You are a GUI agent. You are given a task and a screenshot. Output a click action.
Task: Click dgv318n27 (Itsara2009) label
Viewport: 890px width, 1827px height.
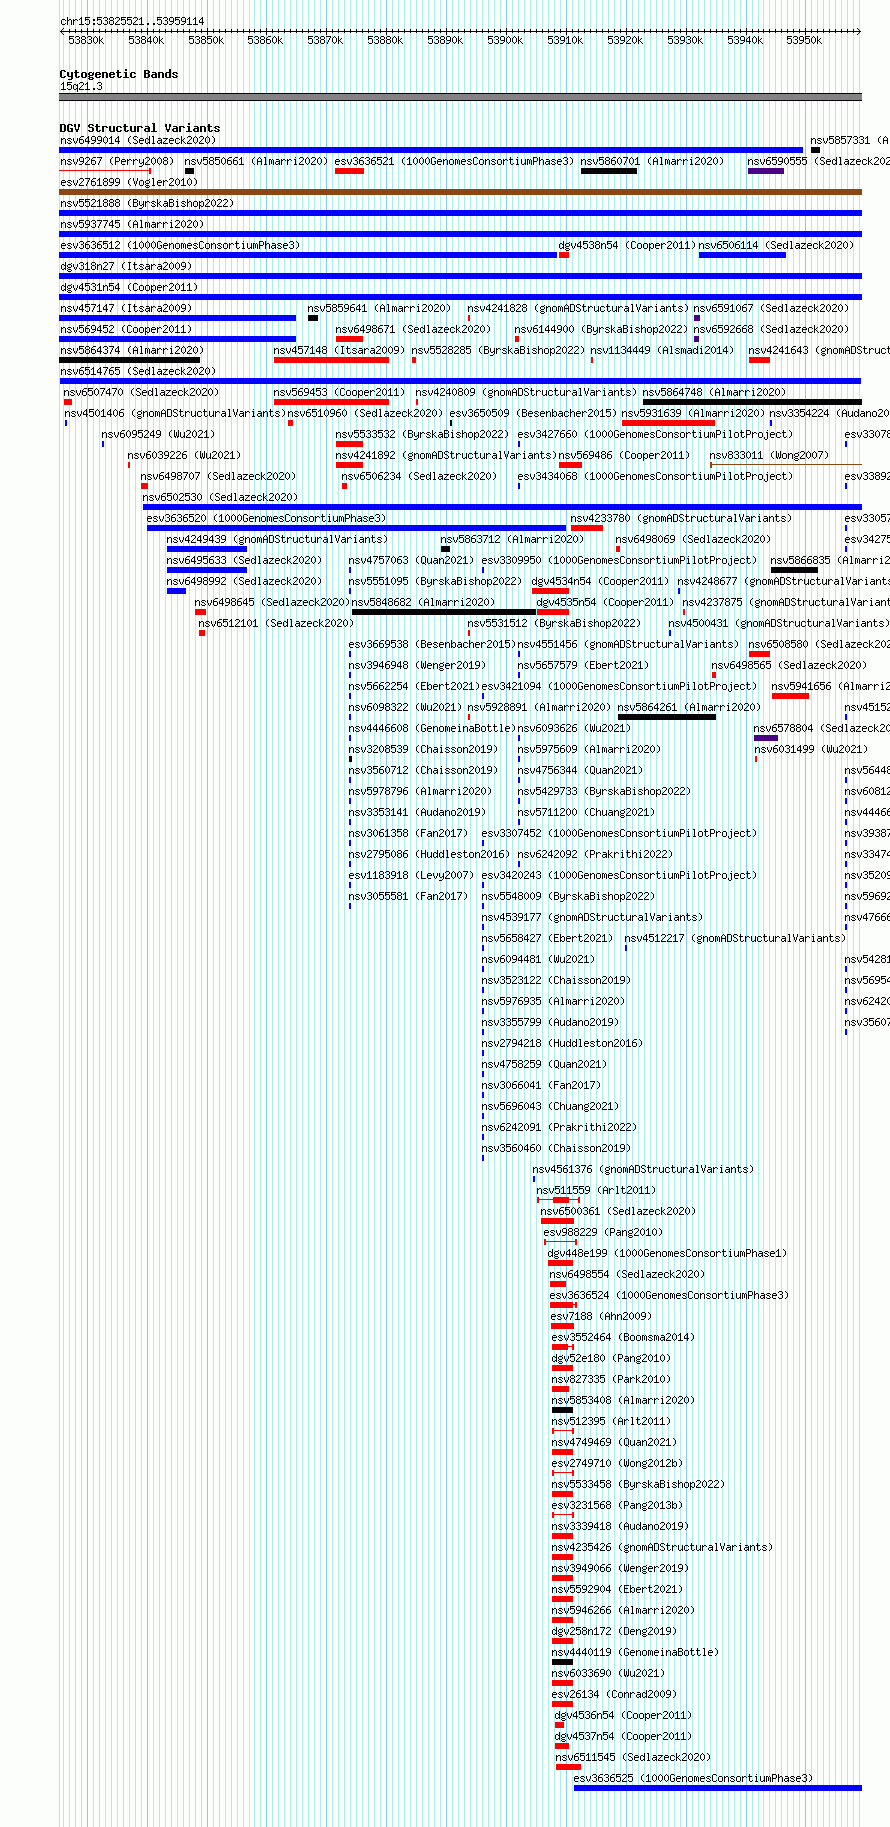[126, 266]
